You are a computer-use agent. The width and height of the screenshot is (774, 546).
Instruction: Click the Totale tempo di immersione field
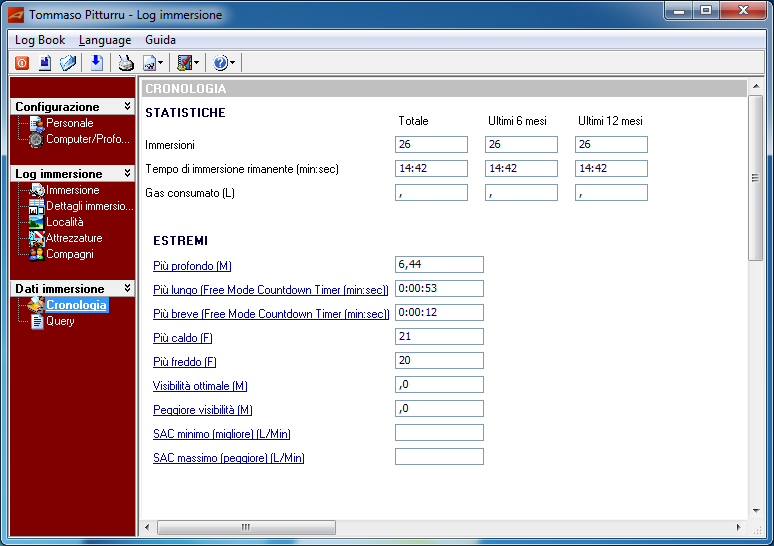tap(431, 168)
